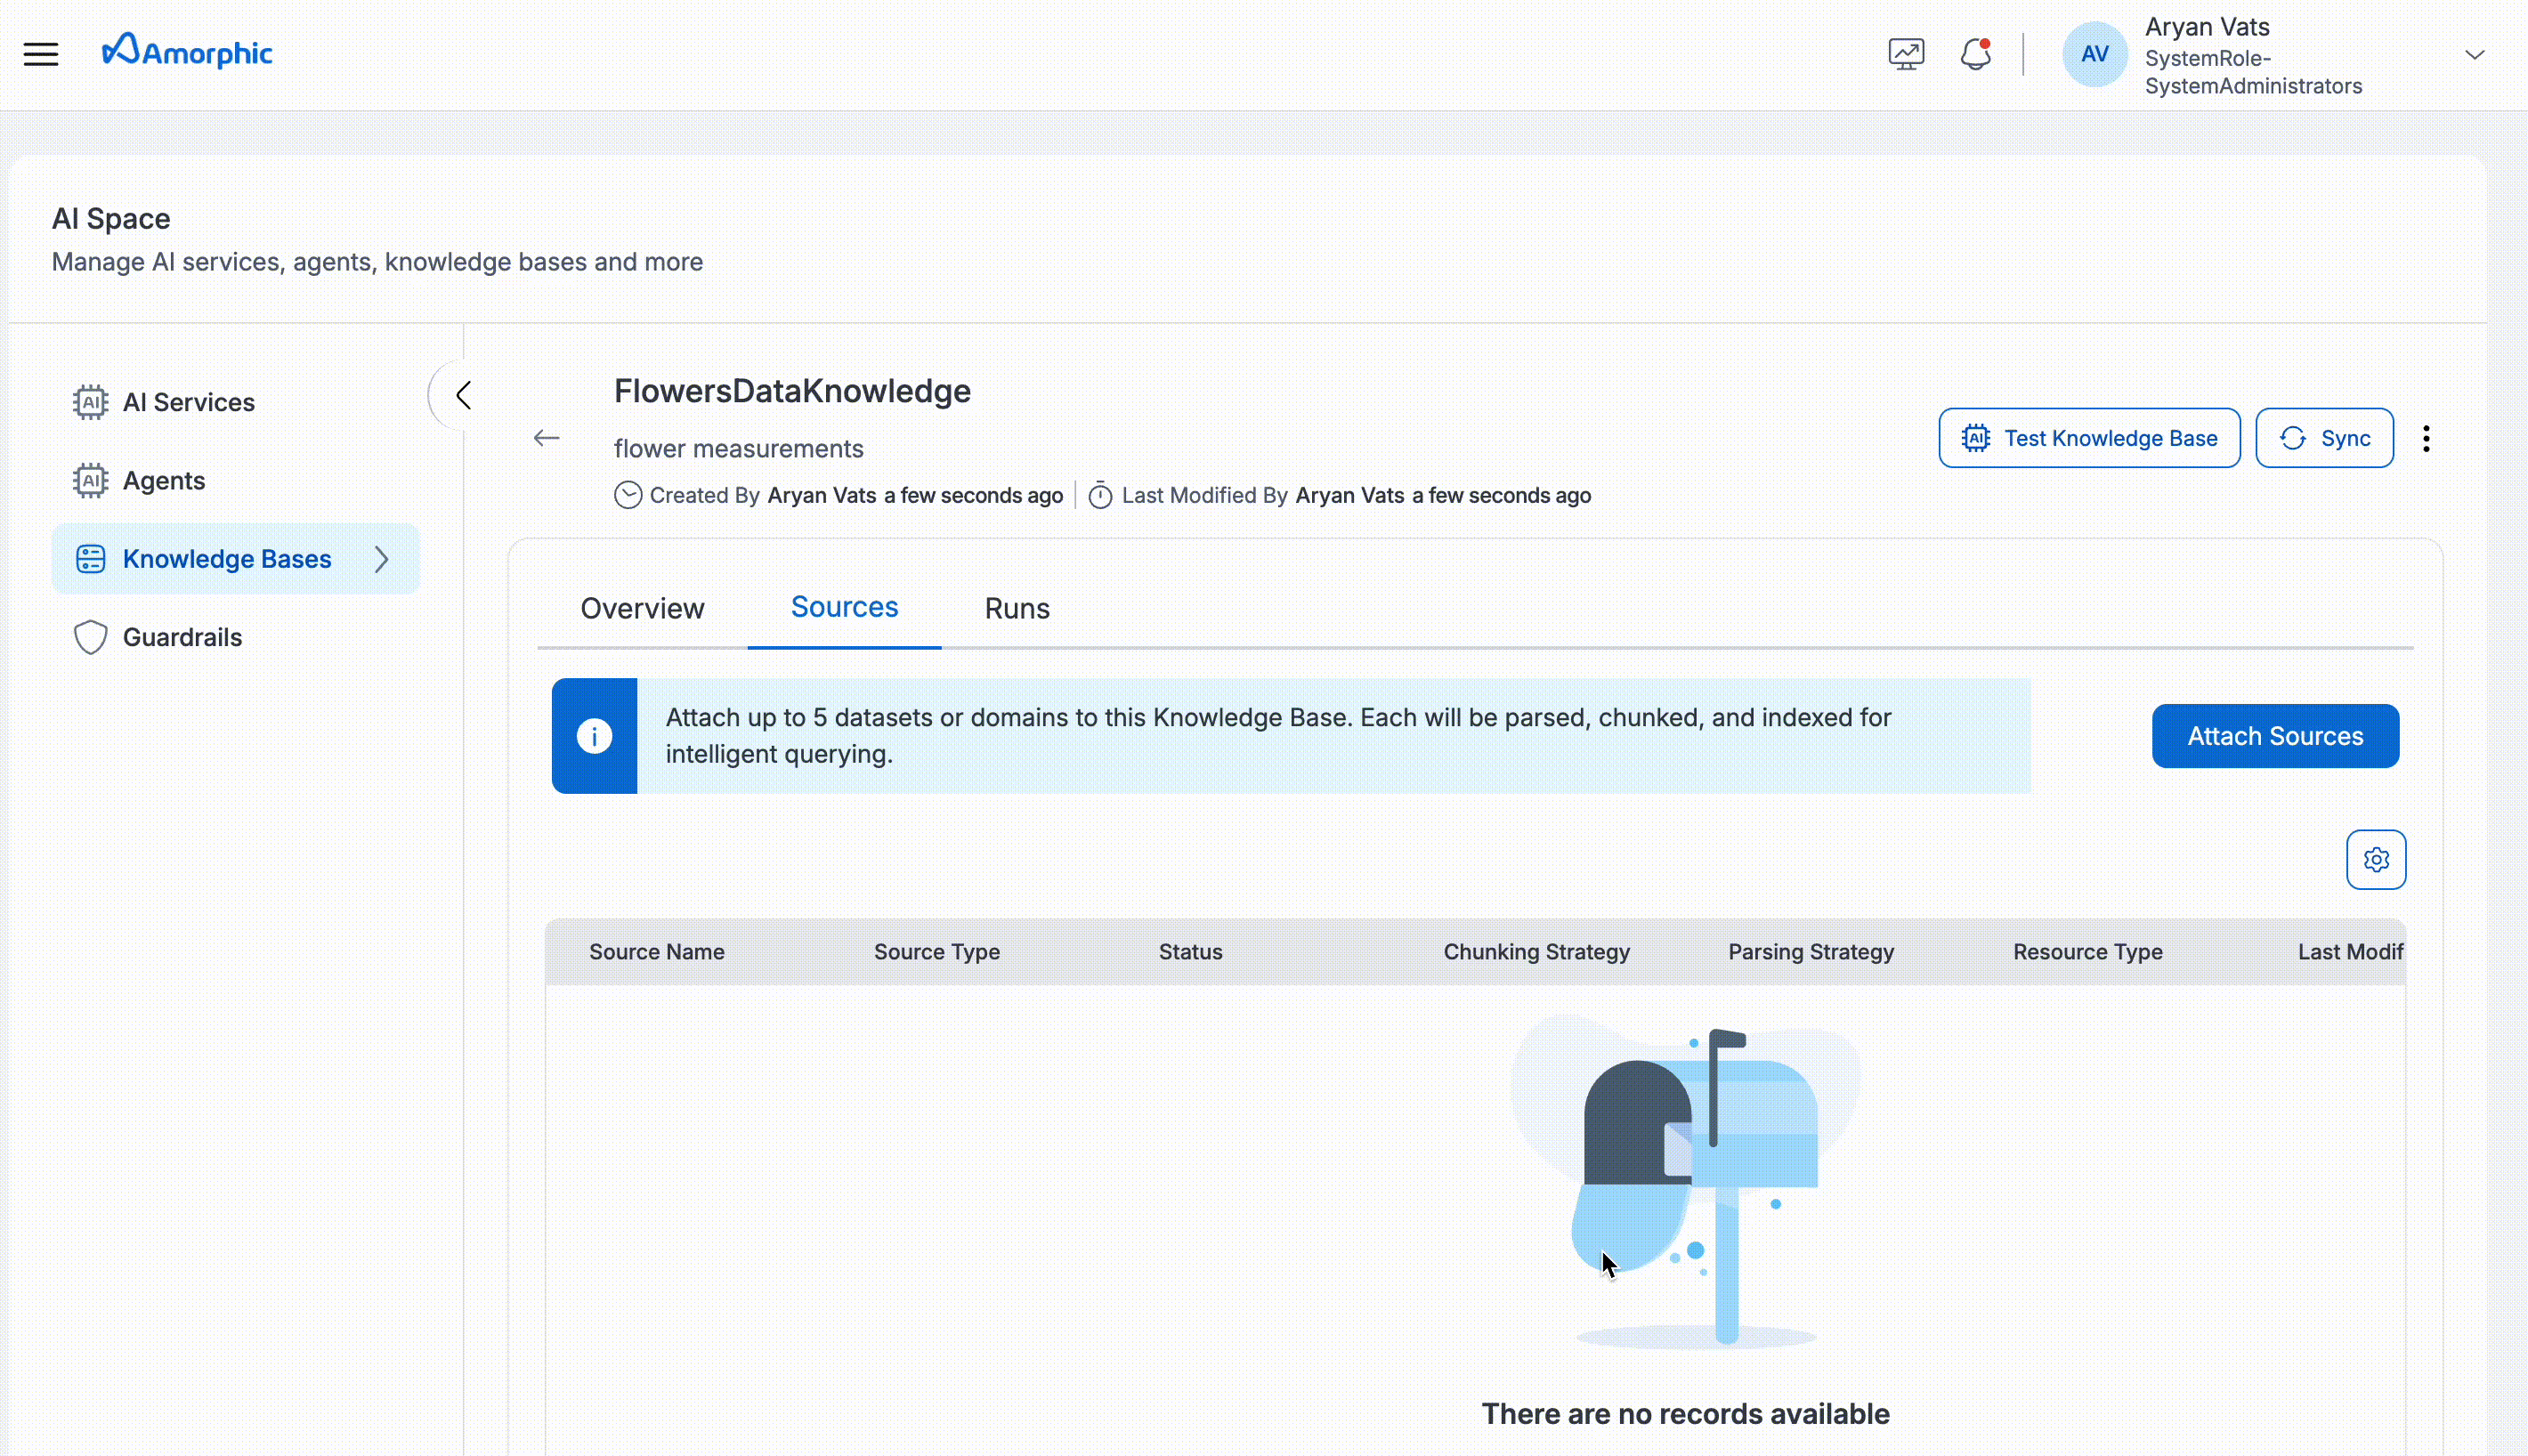Open the hamburger navigation menu
This screenshot has height=1456, width=2528.
click(42, 53)
